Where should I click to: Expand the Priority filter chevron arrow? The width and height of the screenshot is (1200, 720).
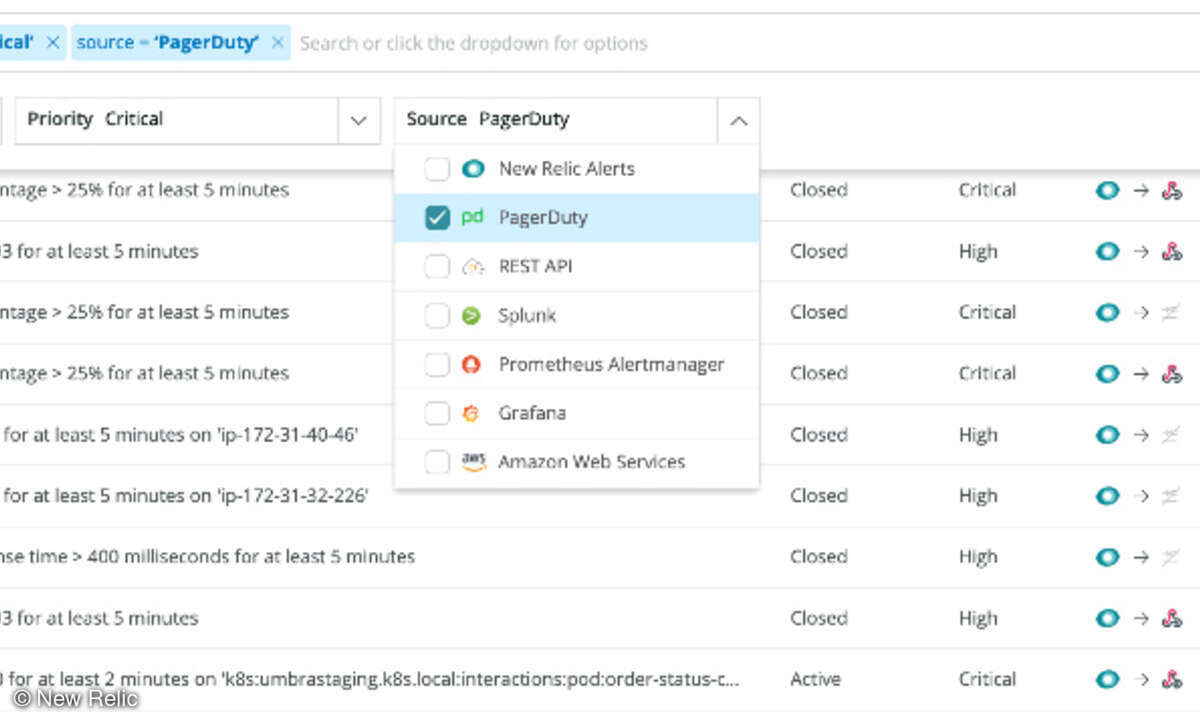pyautogui.click(x=359, y=120)
